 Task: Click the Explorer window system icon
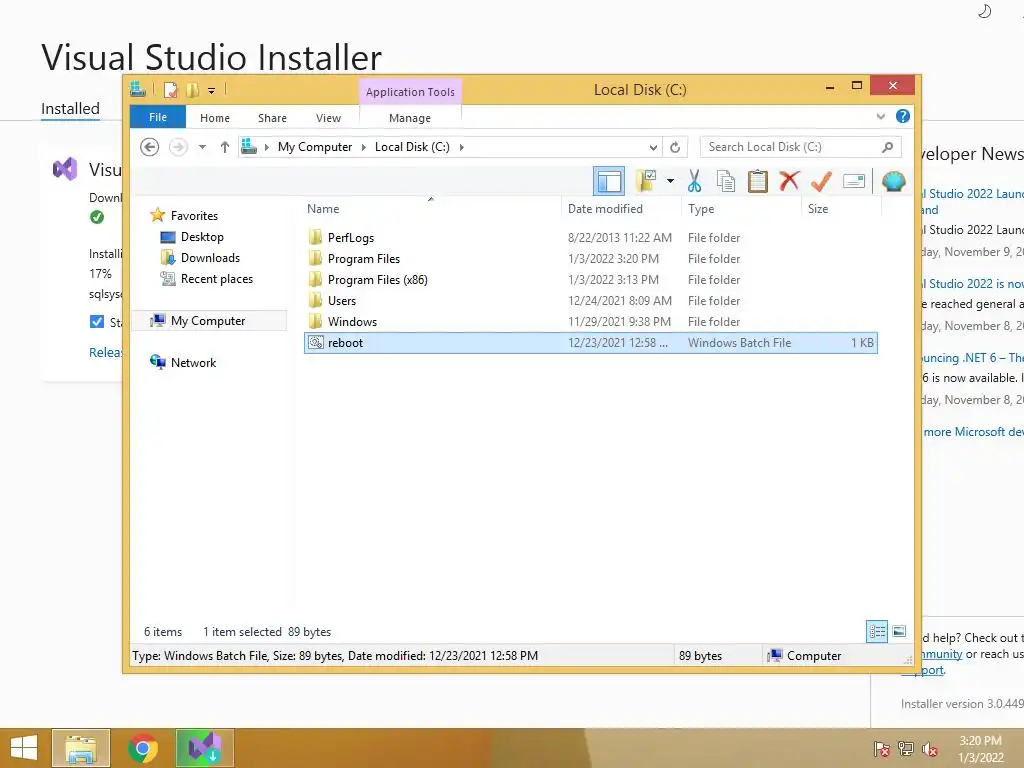coord(138,89)
